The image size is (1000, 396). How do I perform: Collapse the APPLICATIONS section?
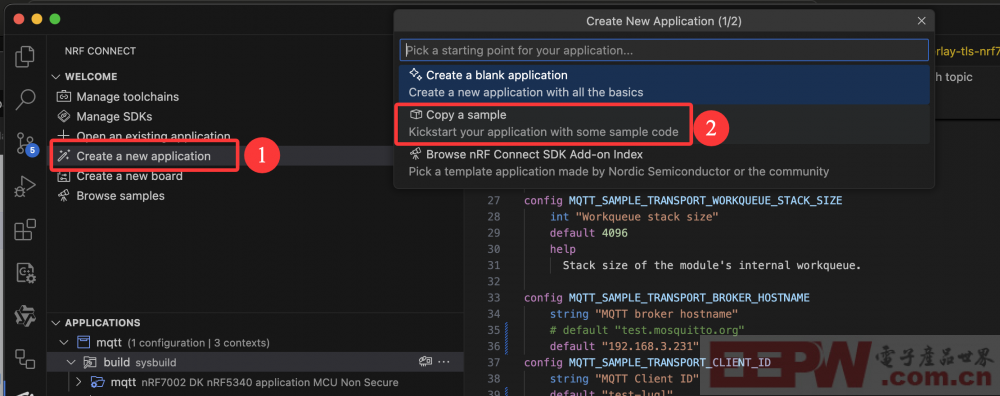click(55, 323)
